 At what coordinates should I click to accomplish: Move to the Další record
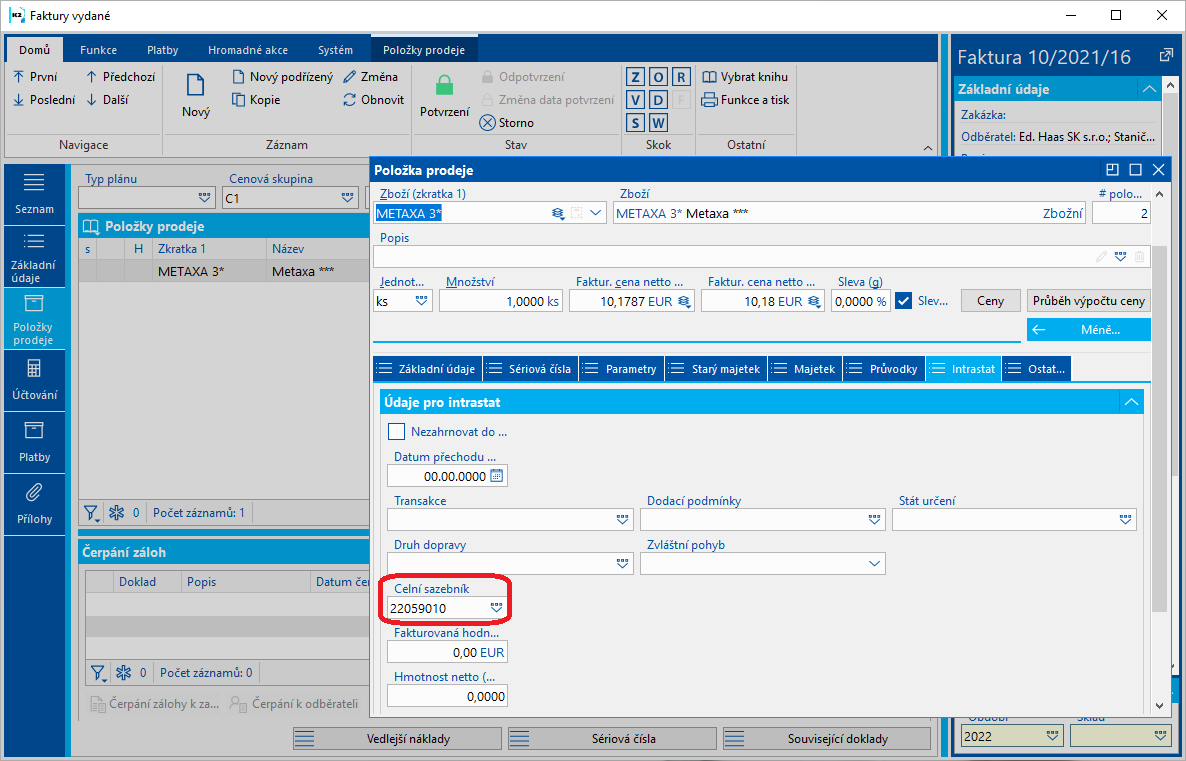pos(107,99)
